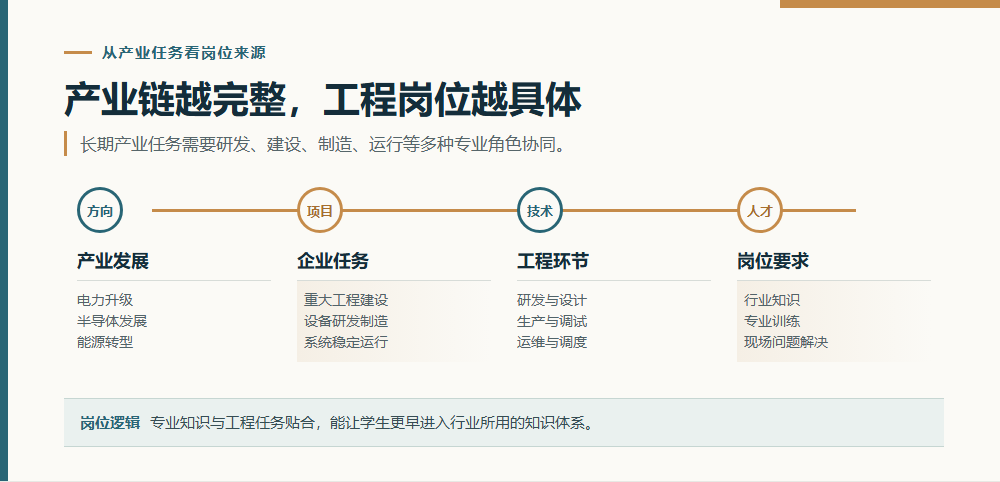
Task: Select the heading 产业发展
Action: [x=113, y=261]
